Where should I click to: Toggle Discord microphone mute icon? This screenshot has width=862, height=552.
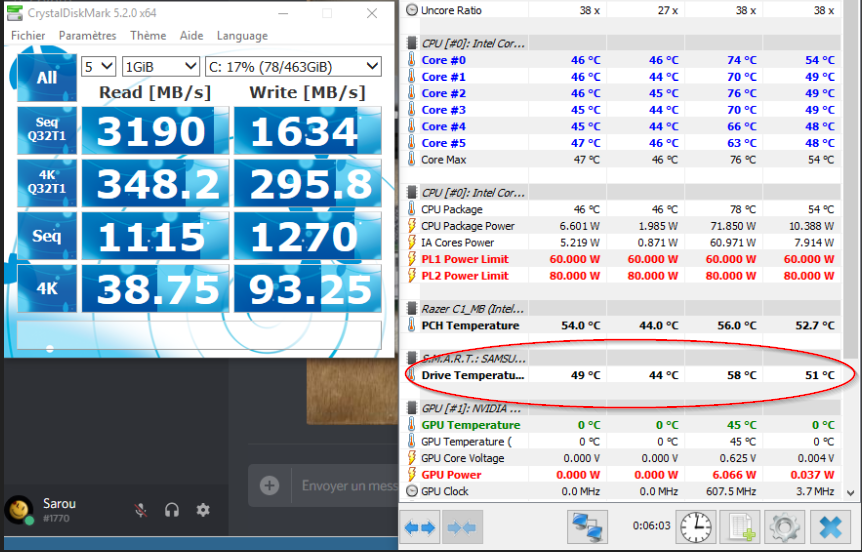141,510
